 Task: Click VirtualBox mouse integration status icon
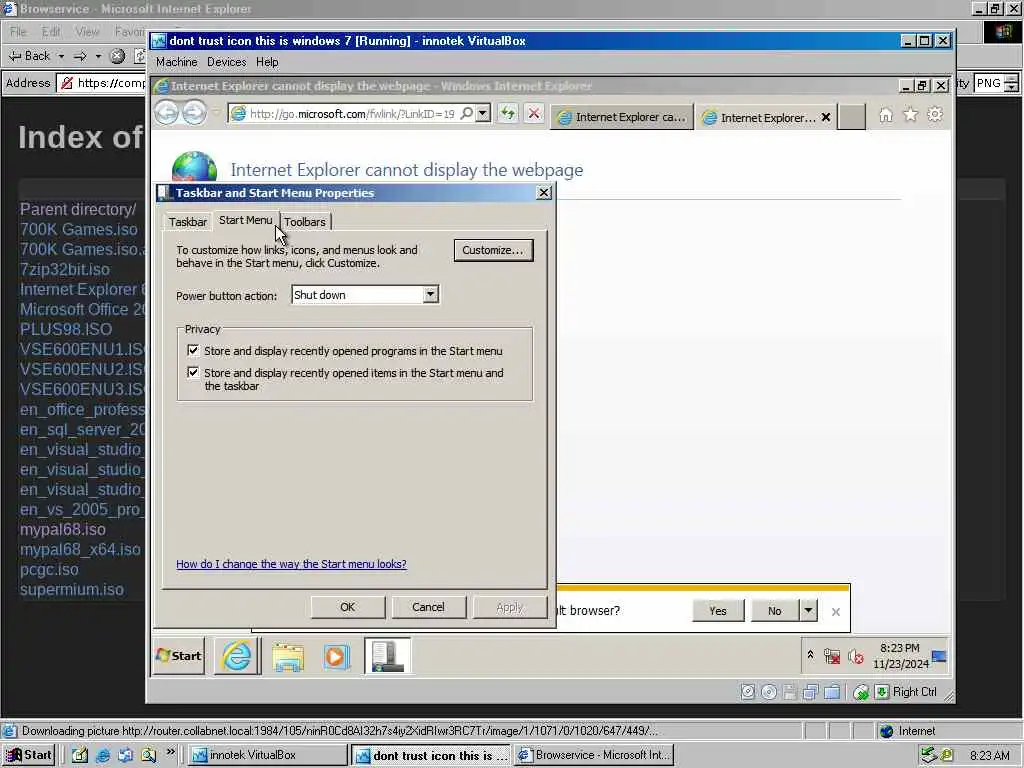click(x=861, y=692)
